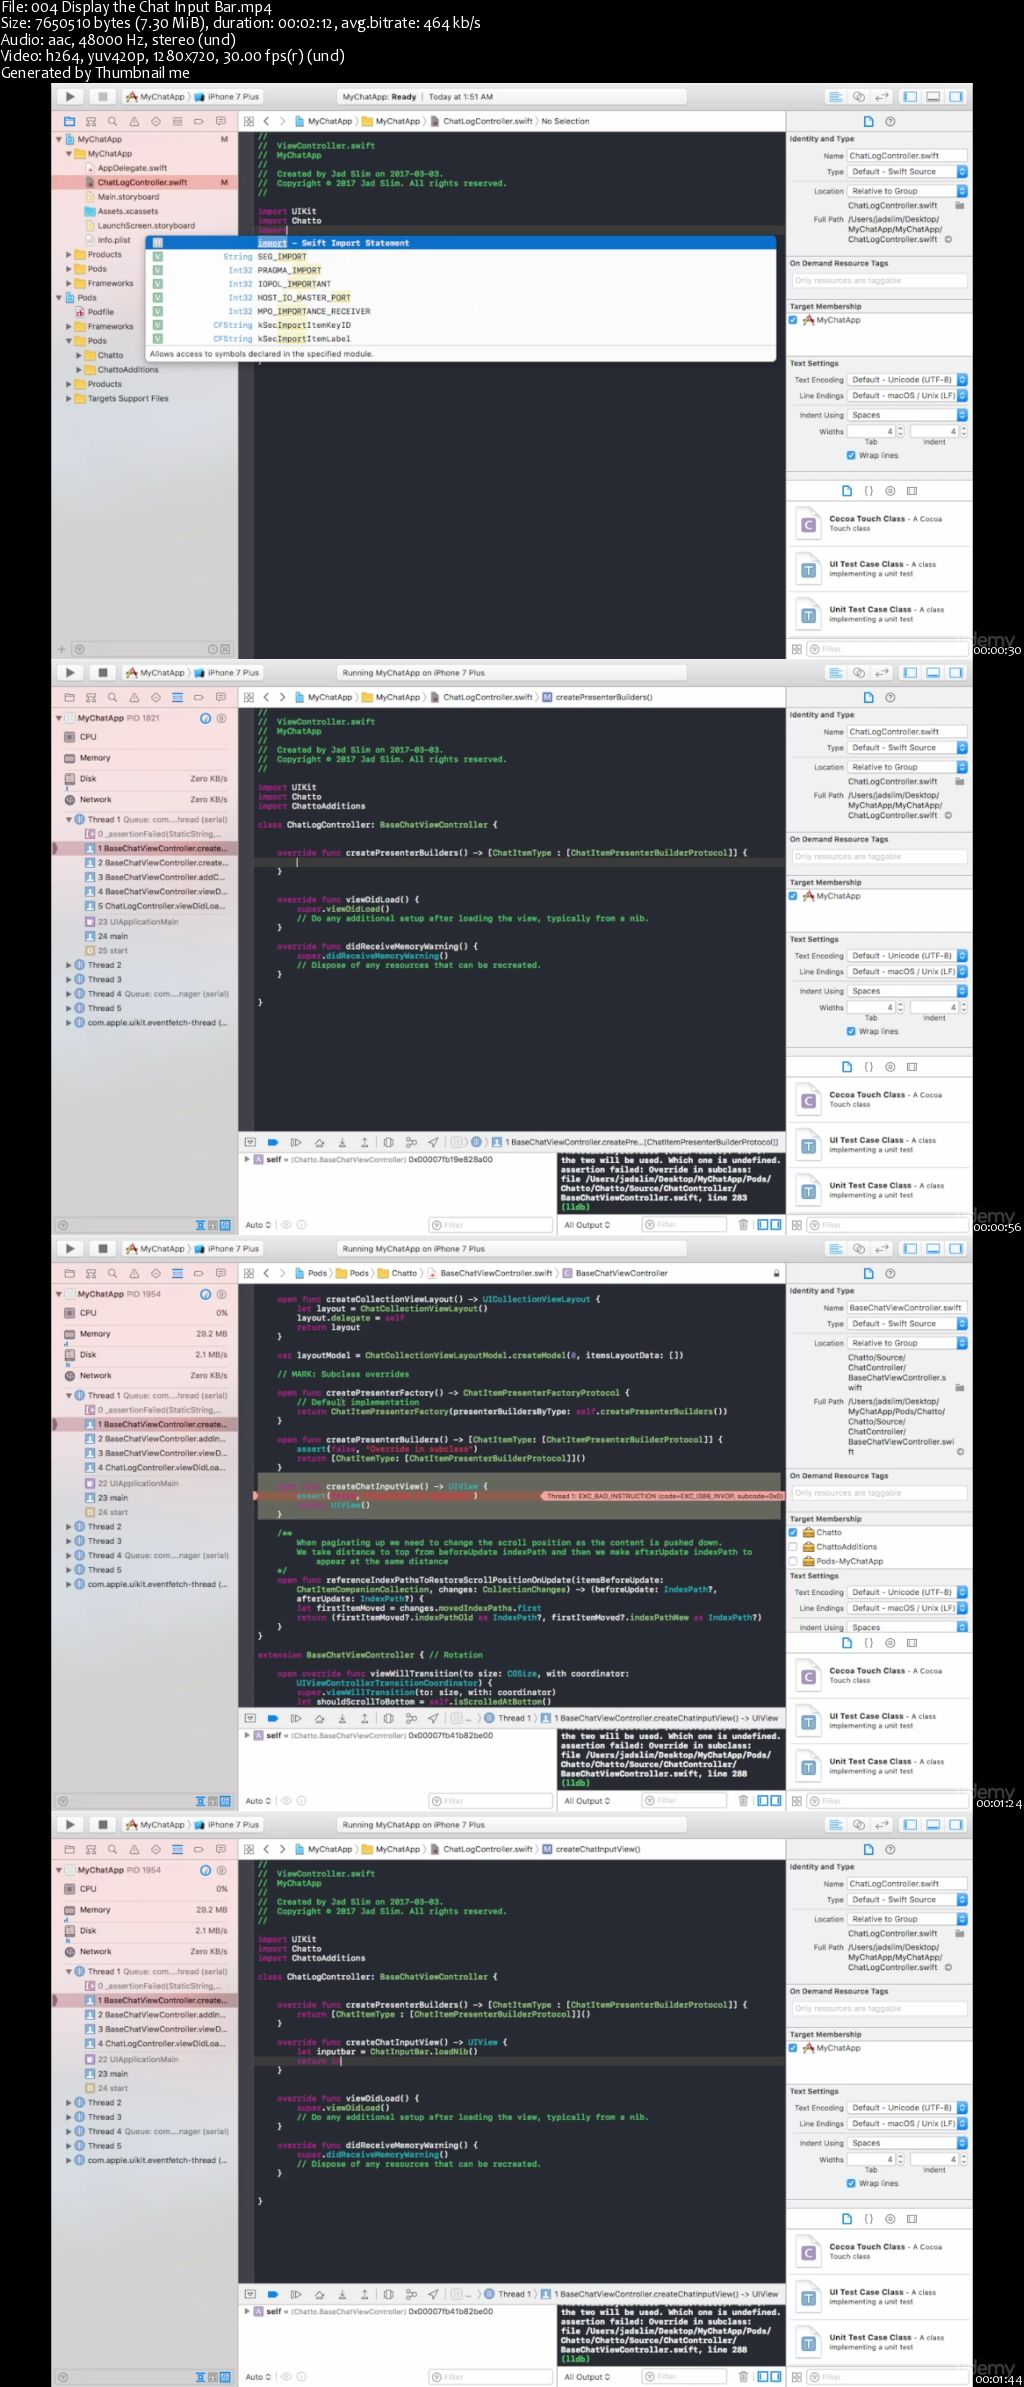Viewport: 1024px width, 2387px height.
Task: In the 00:00:56 frame, click the Continue program execution icon
Action: click(296, 1142)
